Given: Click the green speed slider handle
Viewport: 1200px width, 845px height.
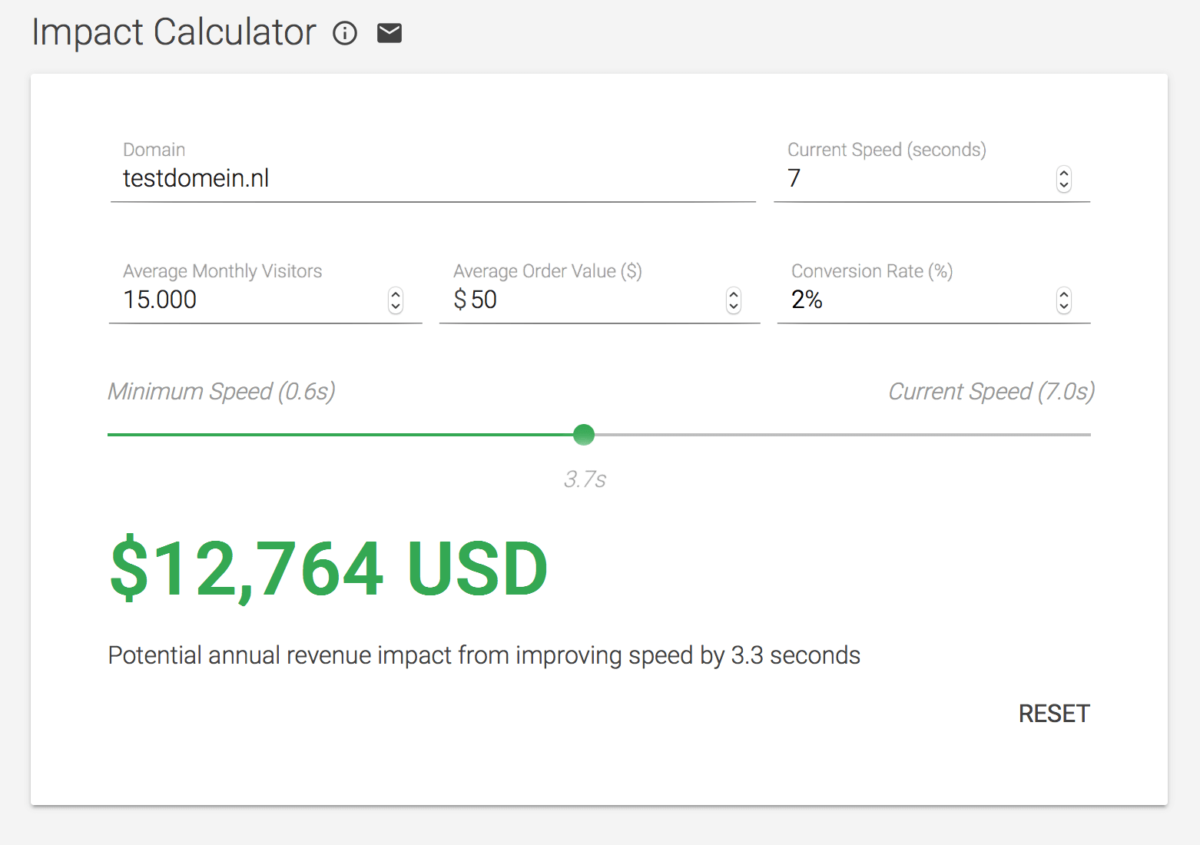Looking at the screenshot, I should tap(585, 435).
